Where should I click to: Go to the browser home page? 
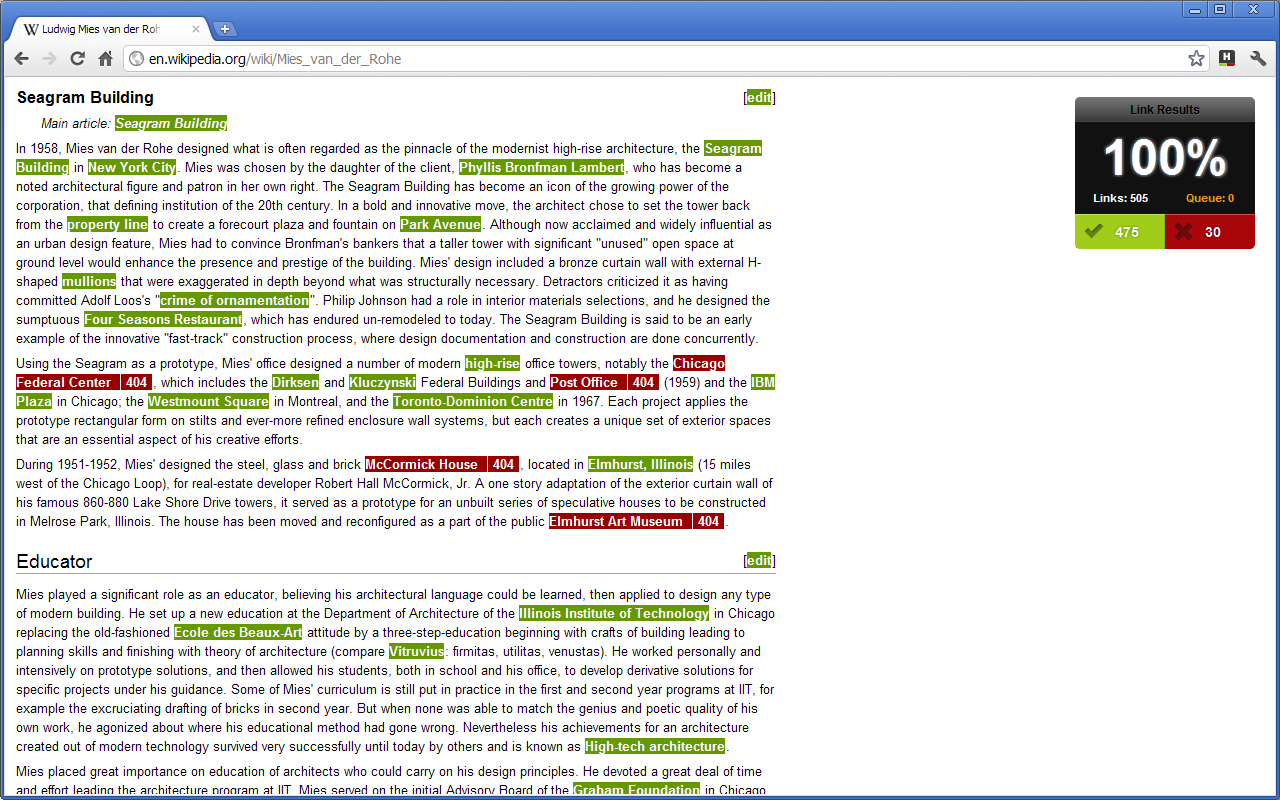105,59
